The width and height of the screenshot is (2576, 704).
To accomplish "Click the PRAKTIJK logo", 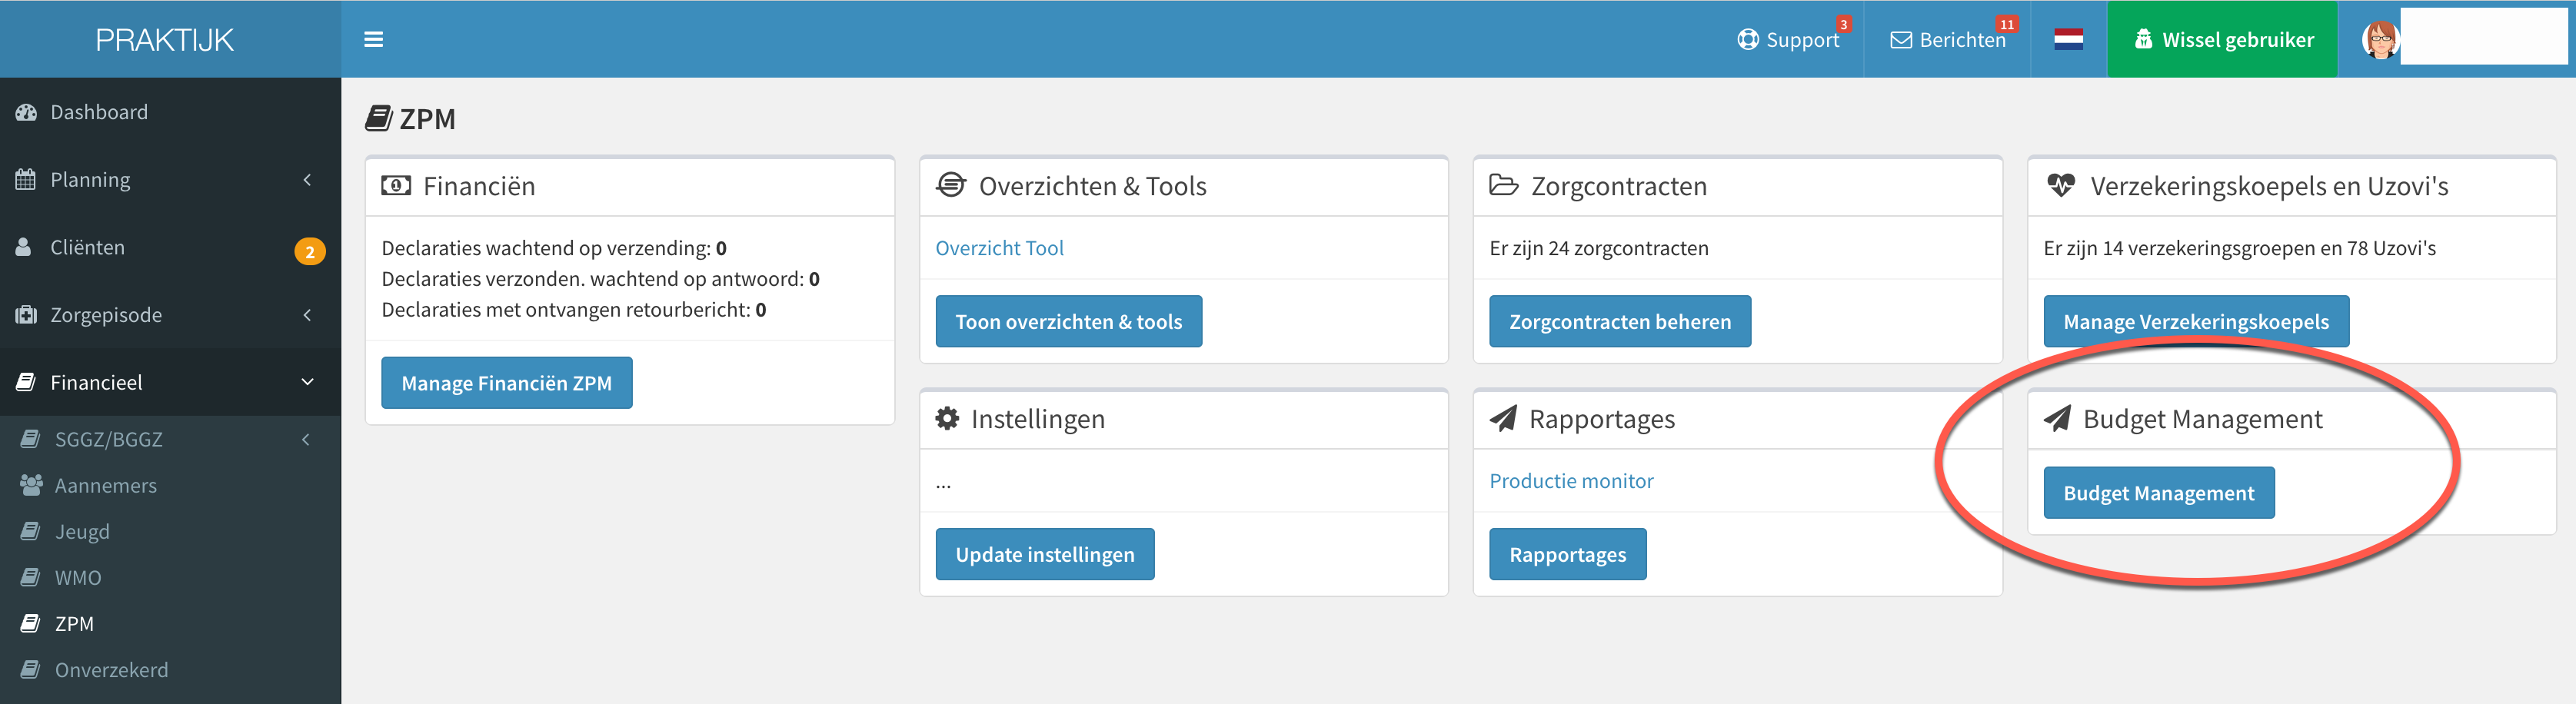I will (165, 39).
